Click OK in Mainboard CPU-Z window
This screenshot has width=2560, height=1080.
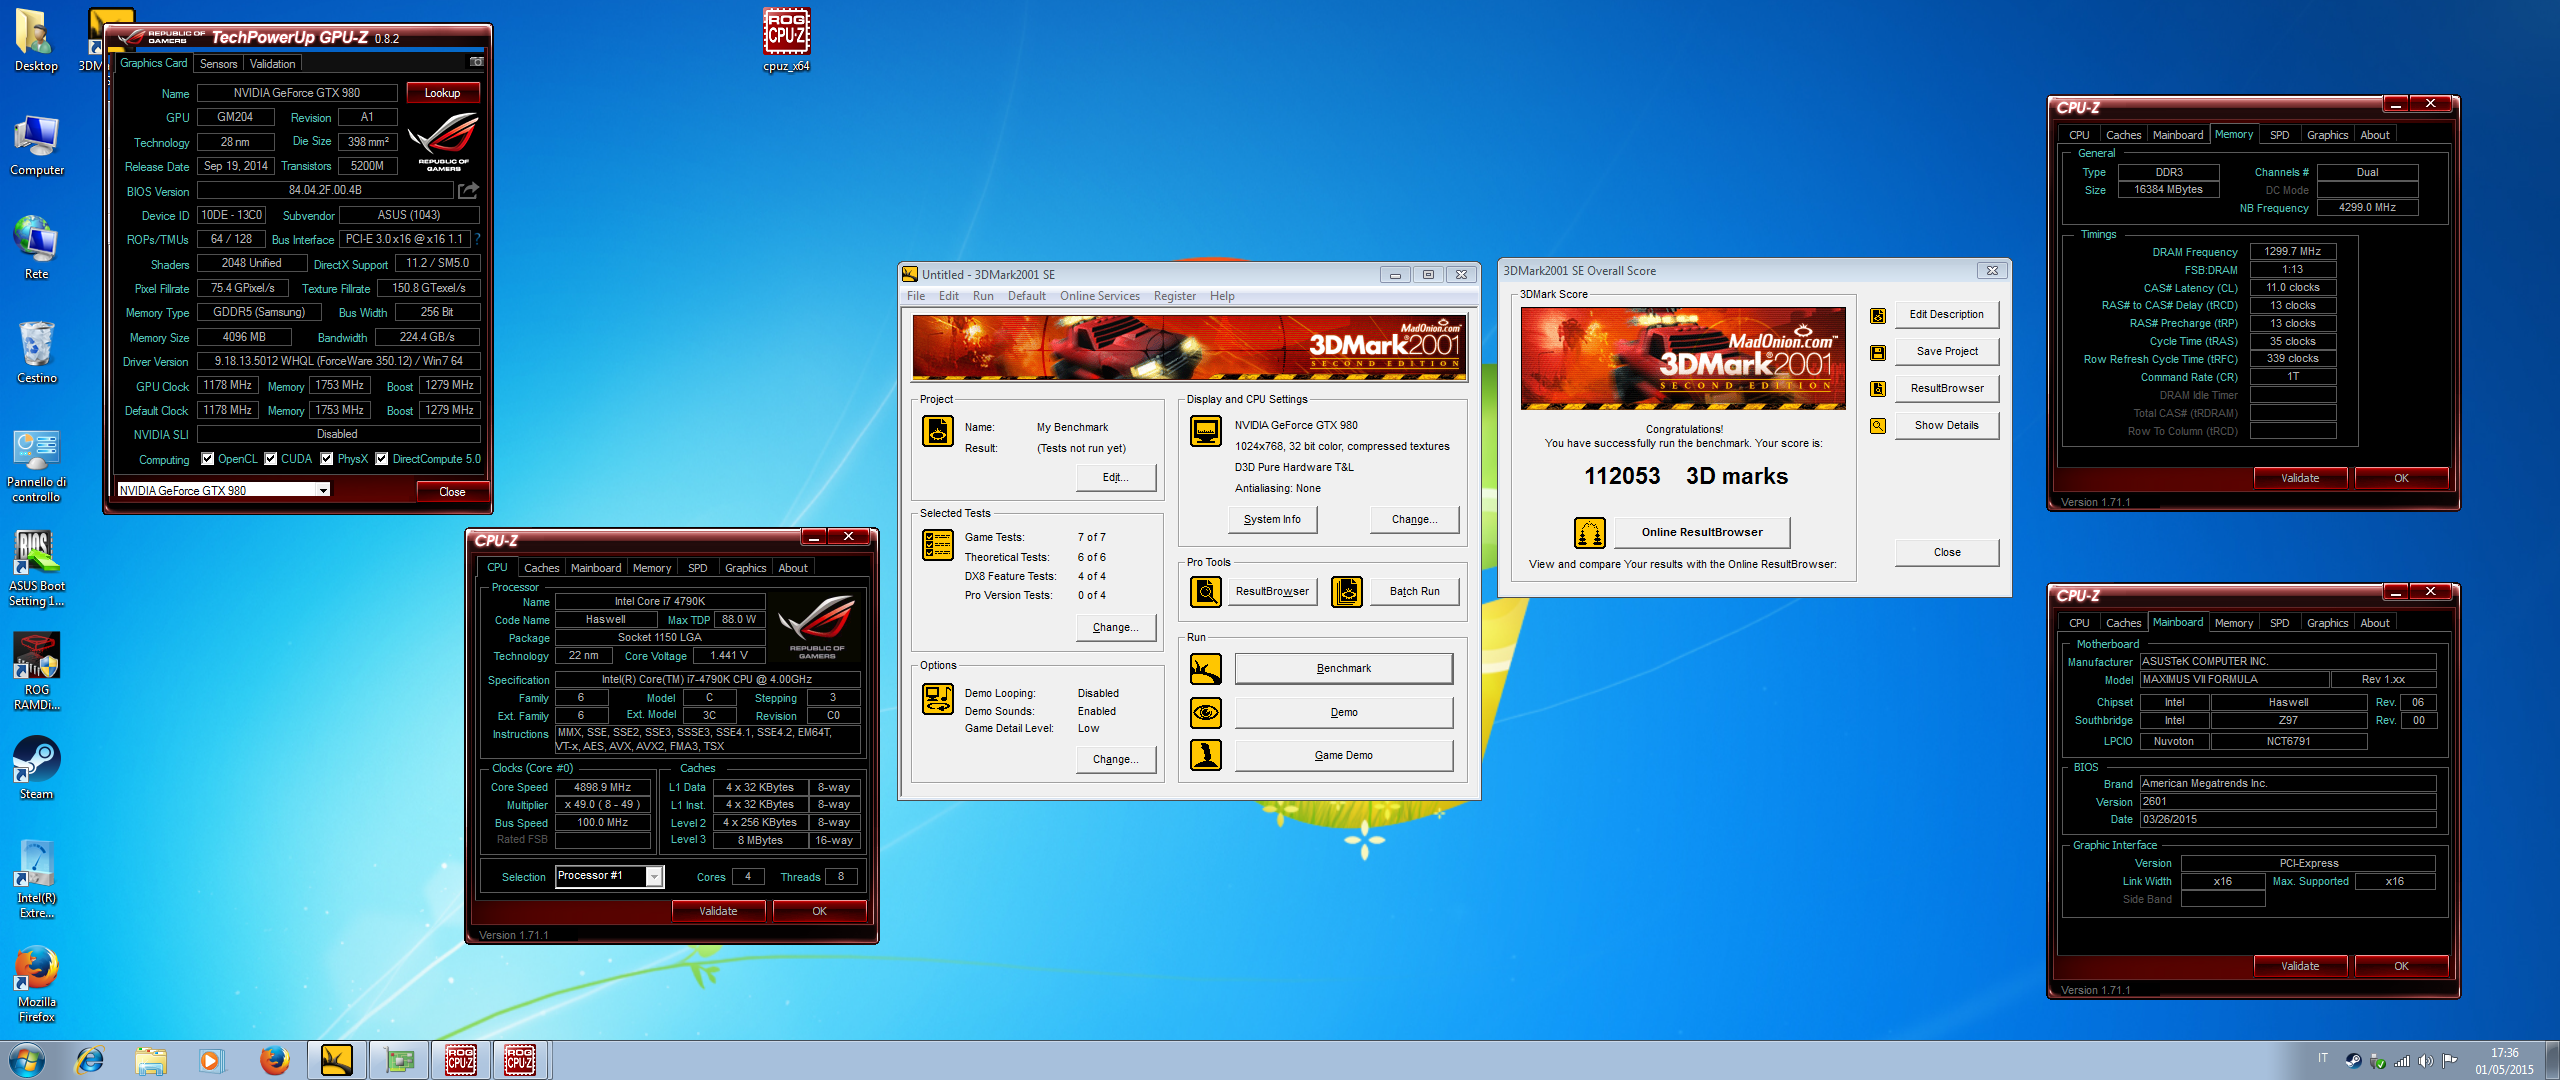point(2401,966)
